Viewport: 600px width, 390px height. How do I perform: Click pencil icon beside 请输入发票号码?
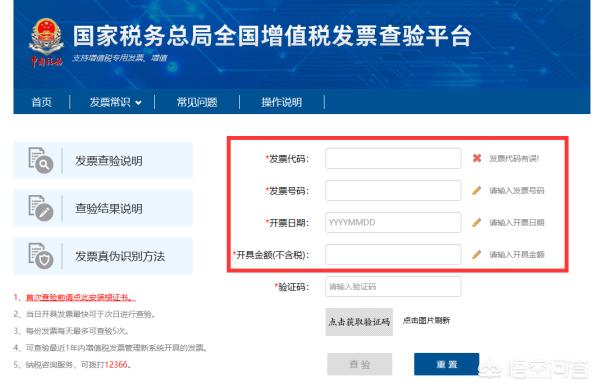pos(476,190)
